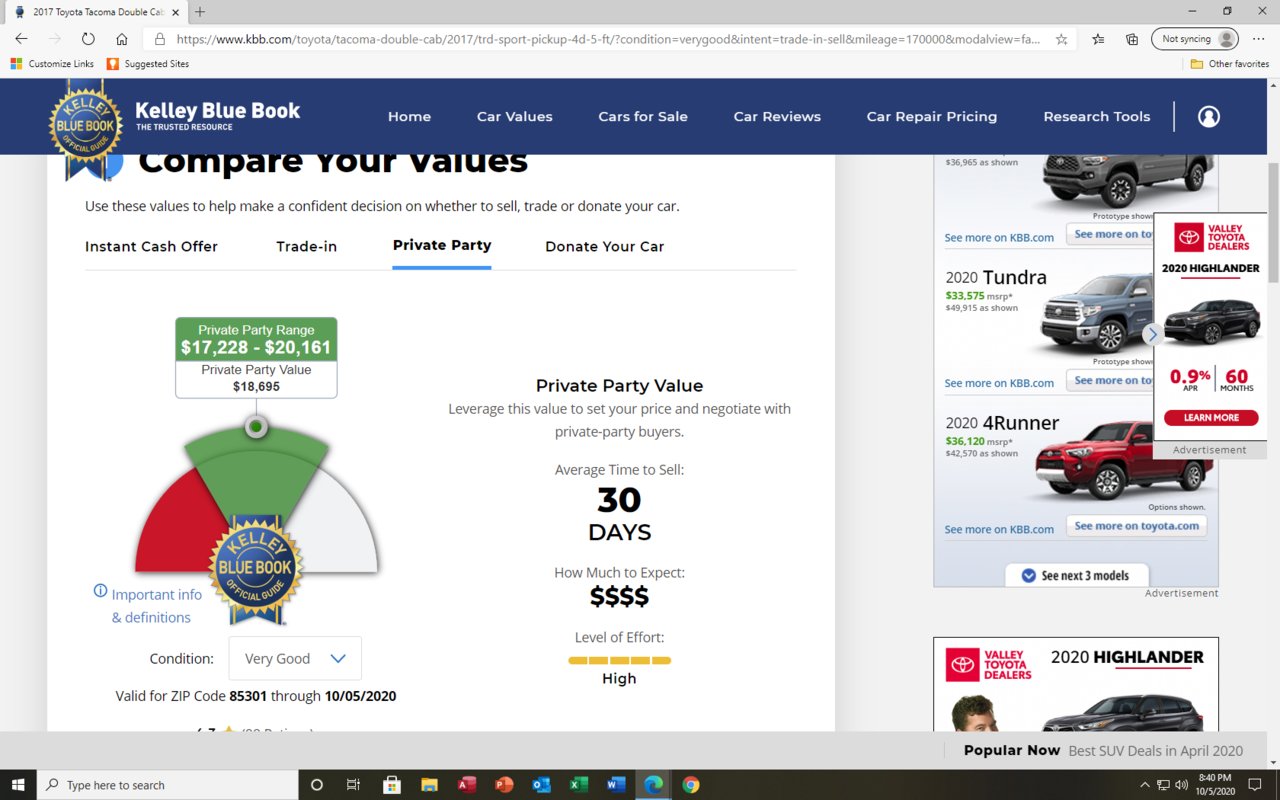This screenshot has width=1280, height=800.
Task: Open Excel from the taskbar
Action: (578, 785)
